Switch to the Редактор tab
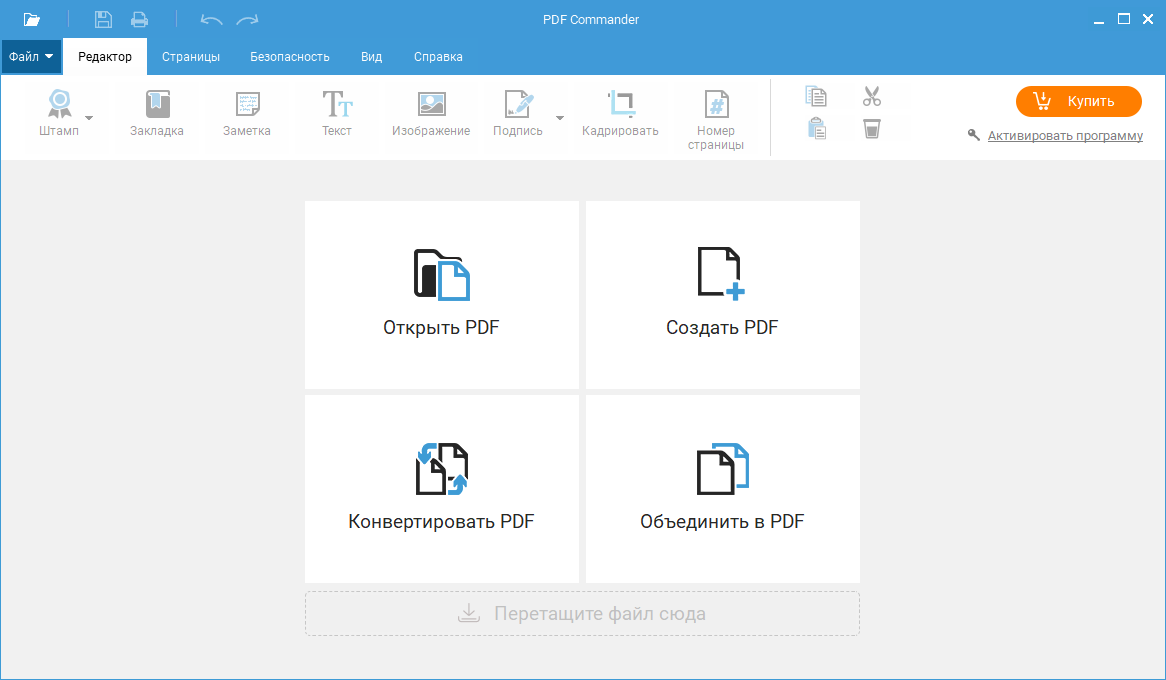This screenshot has height=680, width=1166. click(105, 57)
